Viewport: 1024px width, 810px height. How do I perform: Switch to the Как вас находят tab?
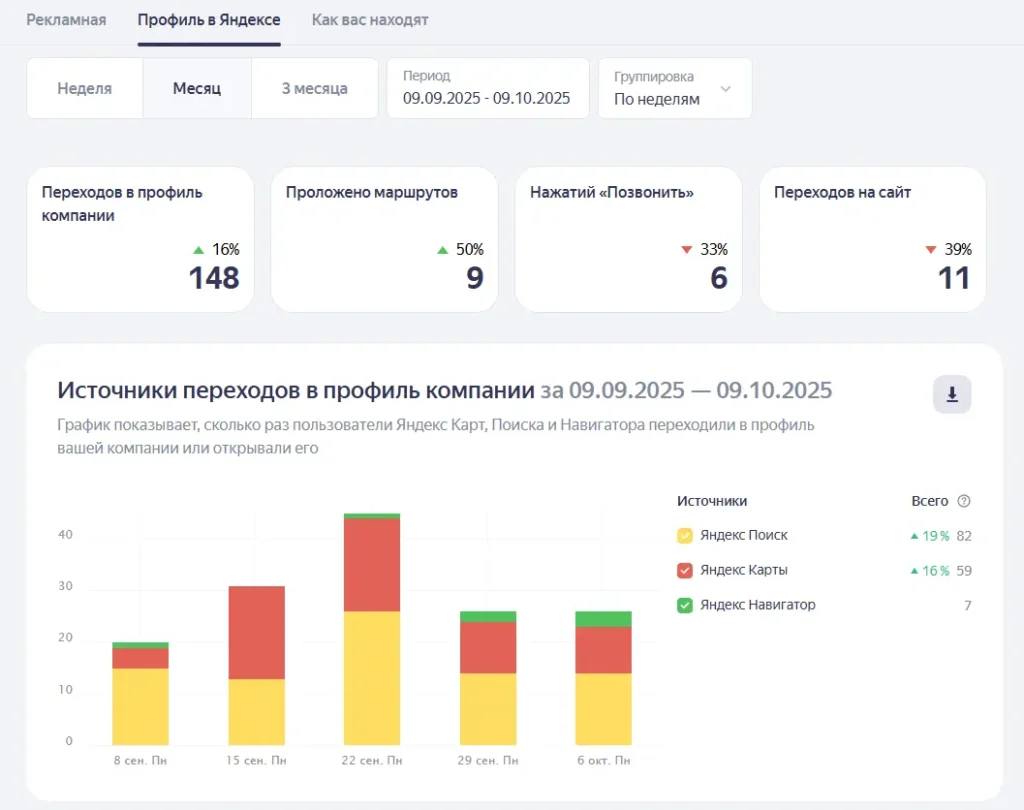point(370,20)
